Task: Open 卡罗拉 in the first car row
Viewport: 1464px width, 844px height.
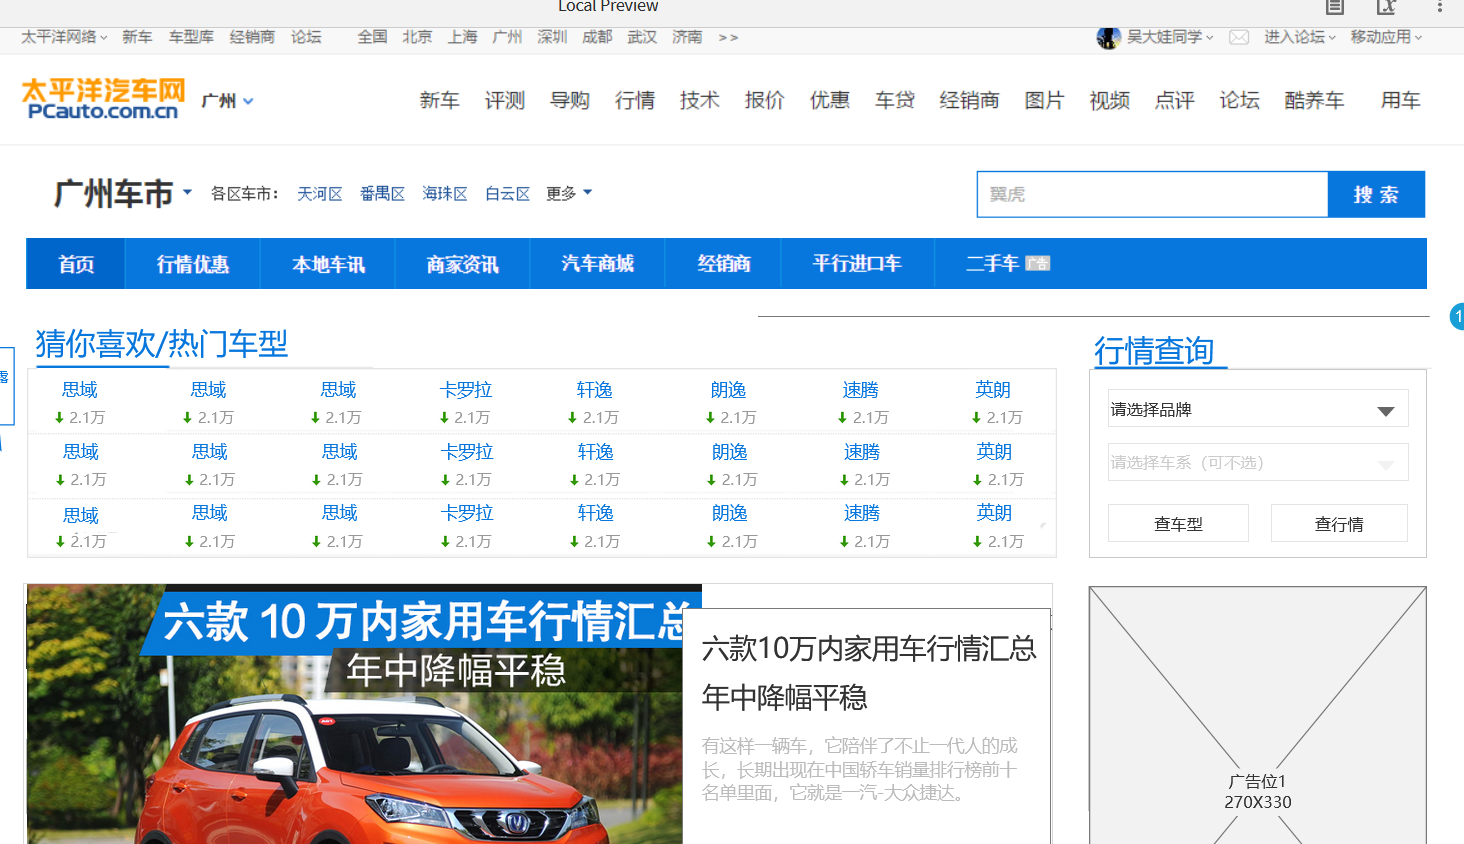Action: pos(466,390)
